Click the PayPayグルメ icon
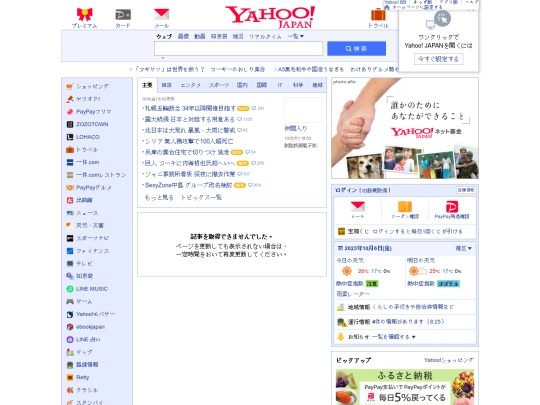The width and height of the screenshot is (540, 405). [x=70, y=188]
